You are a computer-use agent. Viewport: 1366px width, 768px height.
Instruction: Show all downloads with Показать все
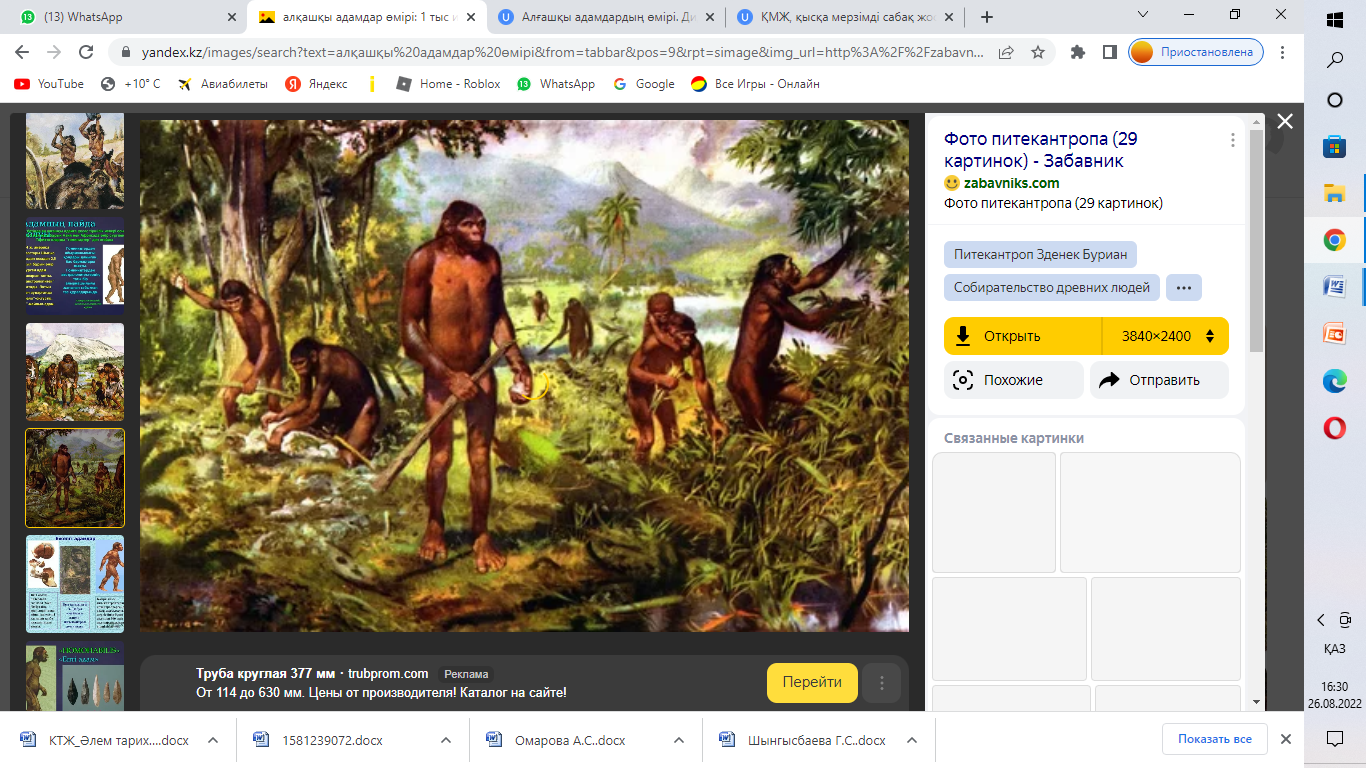(x=1214, y=739)
